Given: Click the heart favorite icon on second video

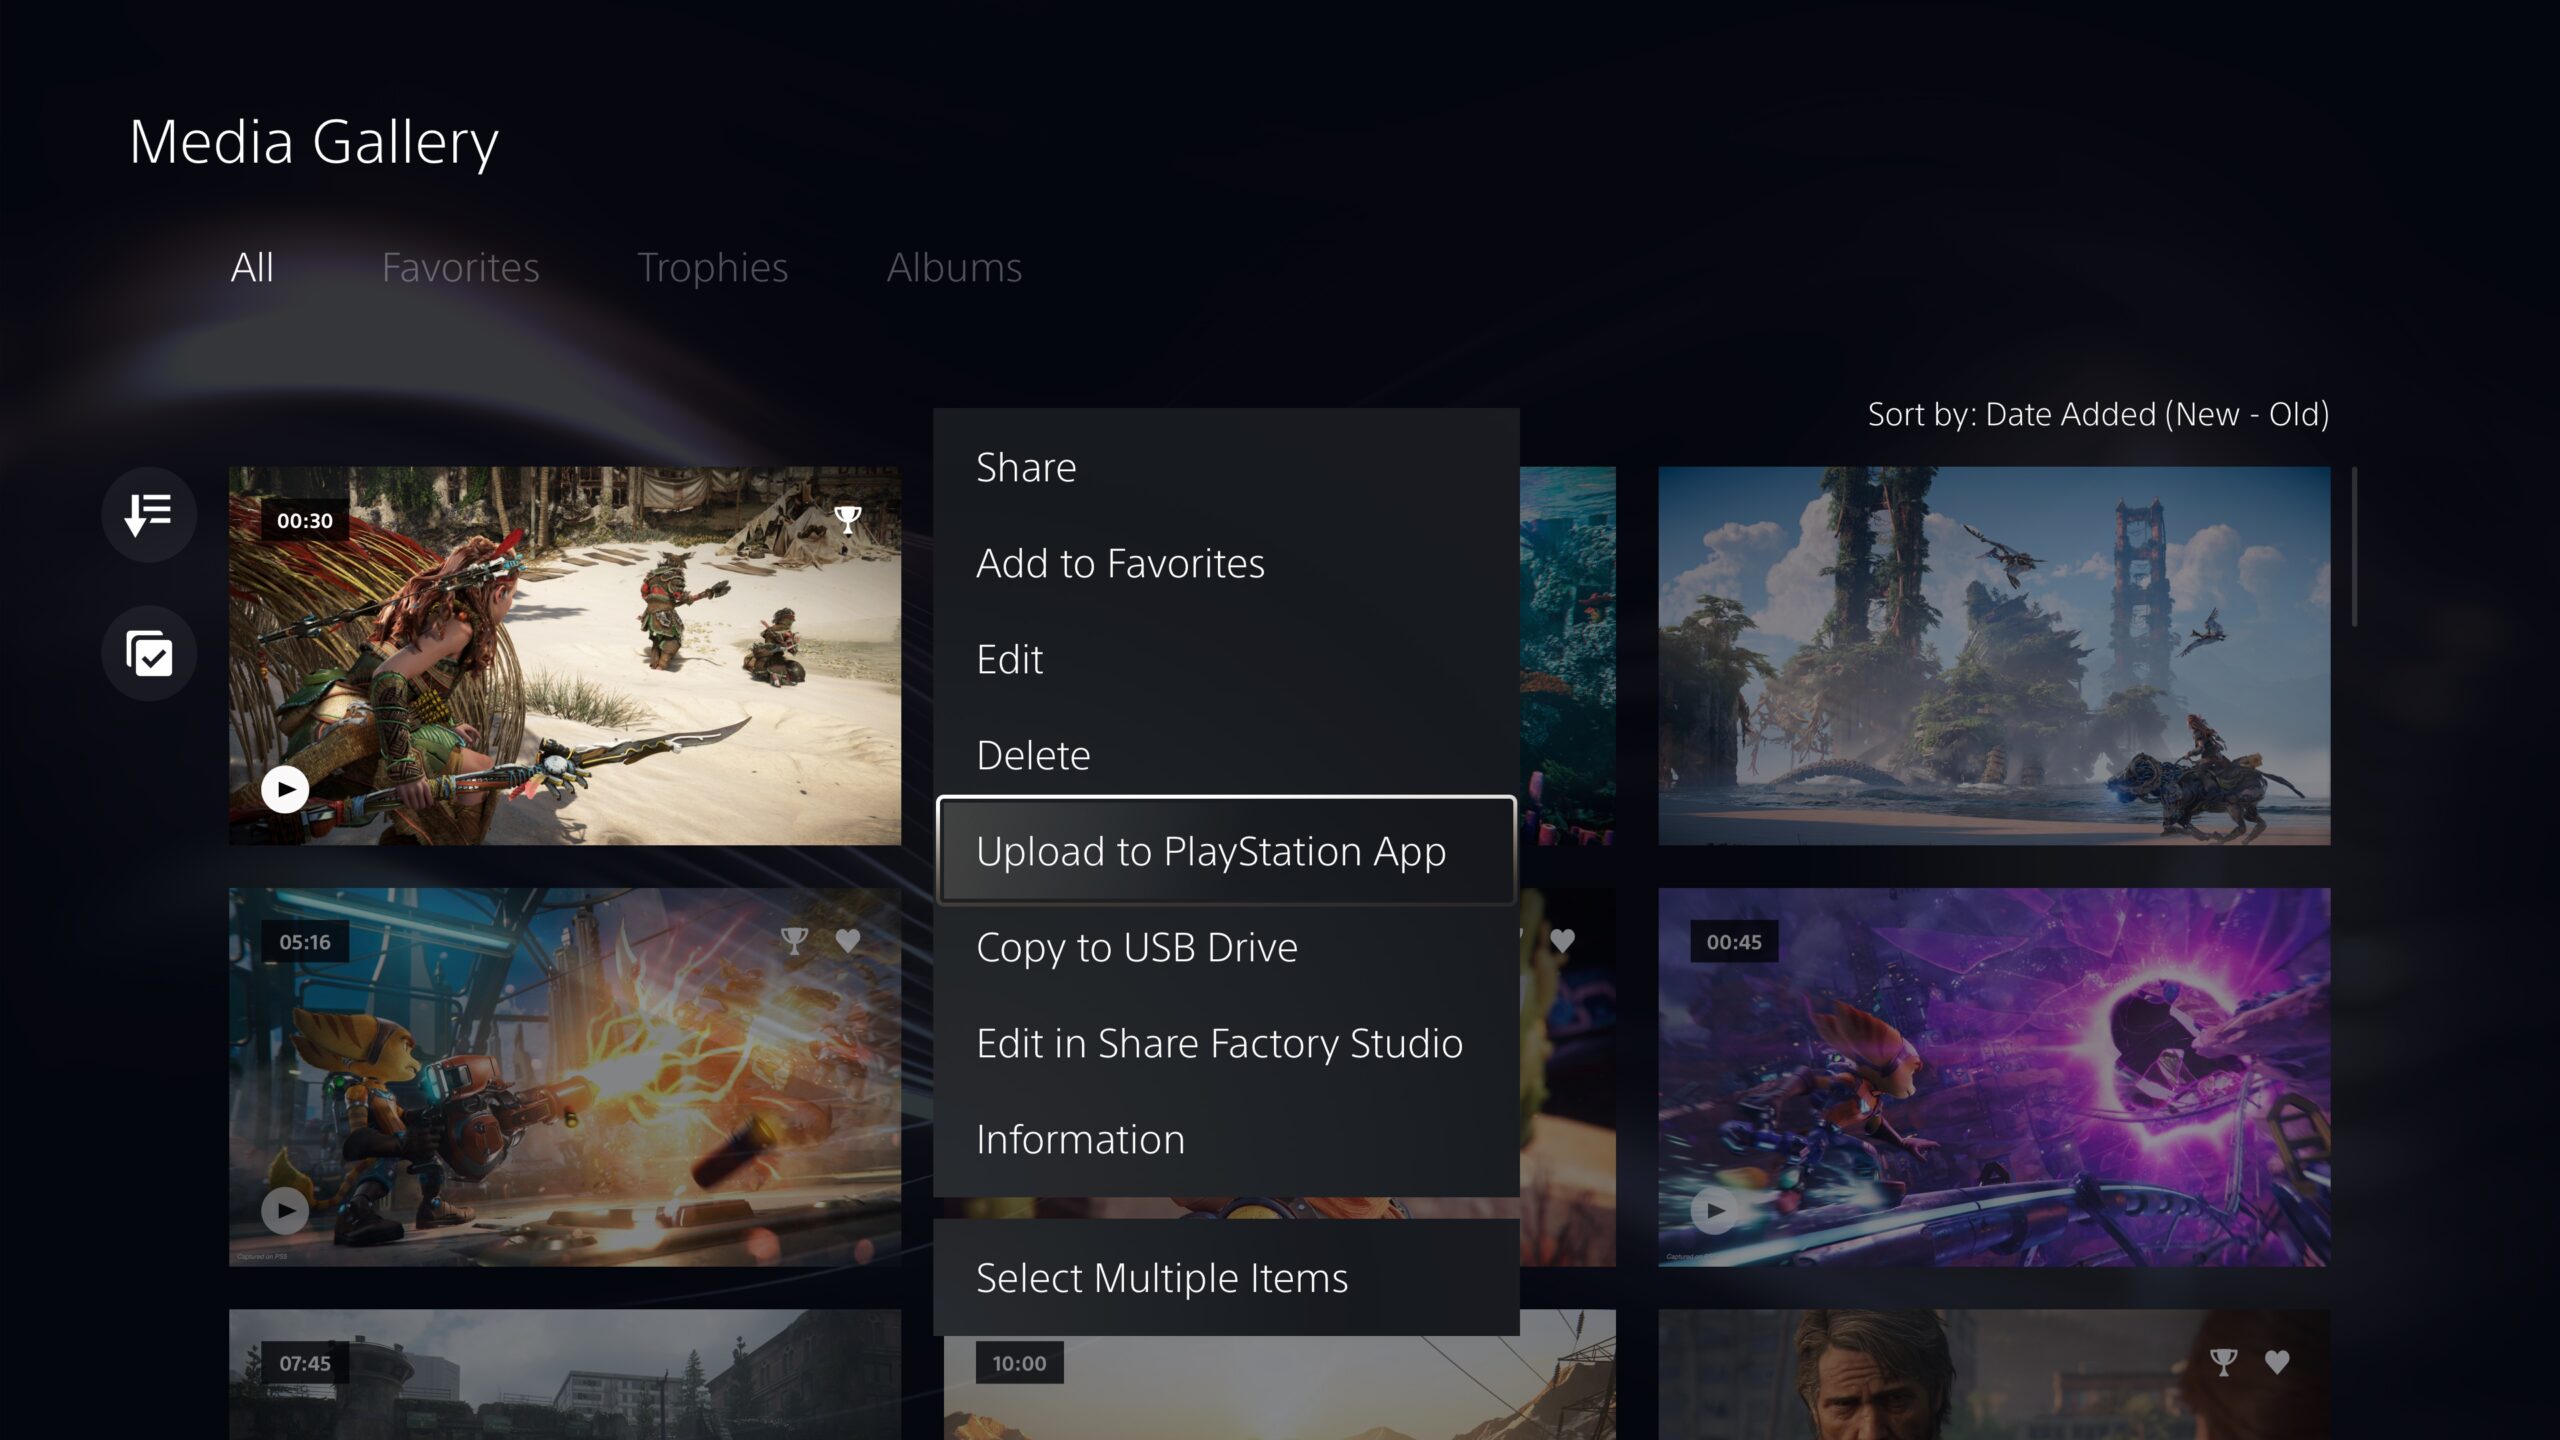Looking at the screenshot, I should click(x=849, y=939).
